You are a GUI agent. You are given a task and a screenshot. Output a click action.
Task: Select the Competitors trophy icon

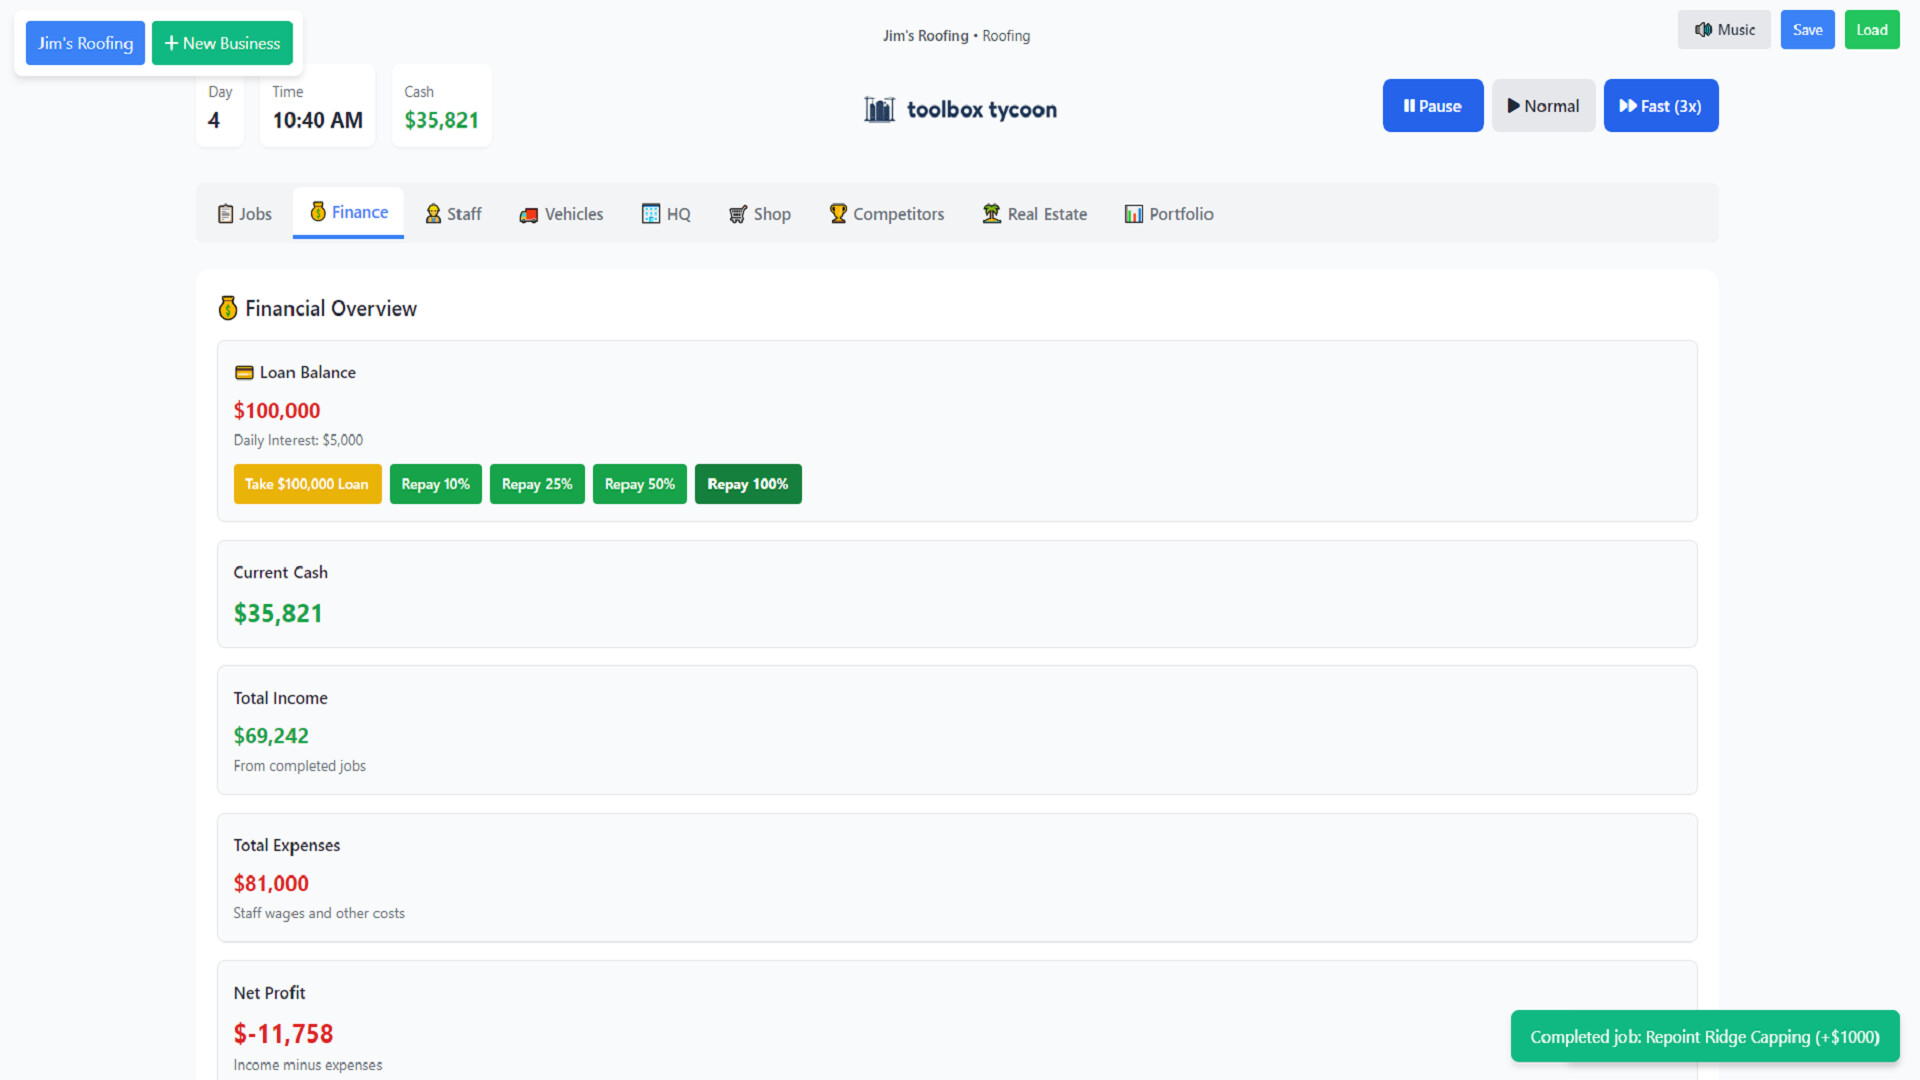(838, 213)
